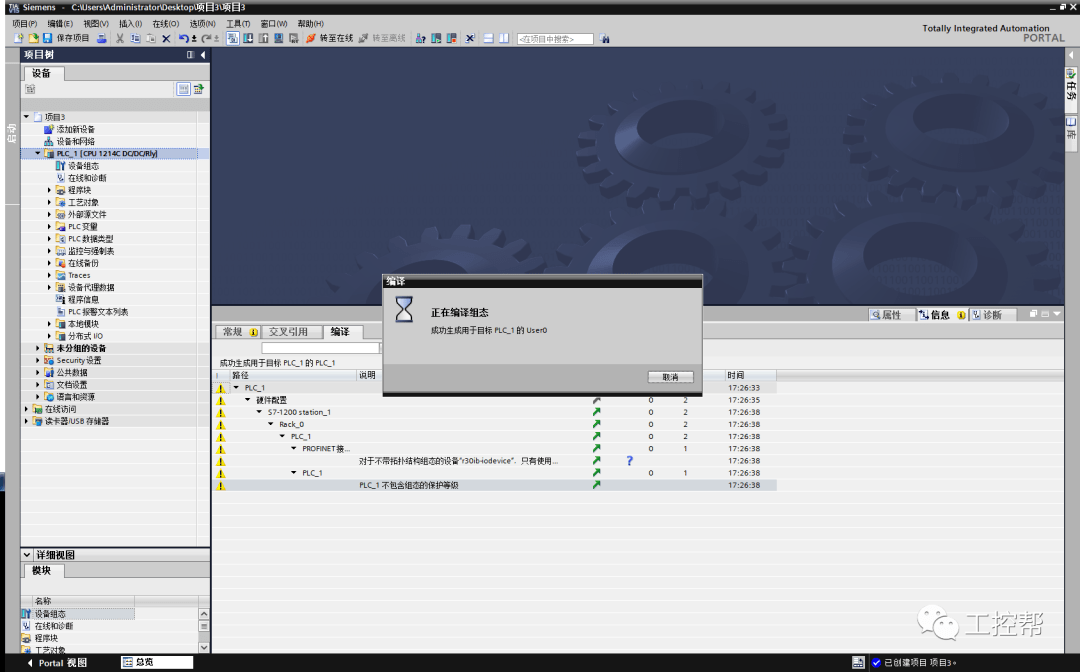Open 设备组态 under PLC_1
This screenshot has height=672, width=1080.
tap(83, 166)
